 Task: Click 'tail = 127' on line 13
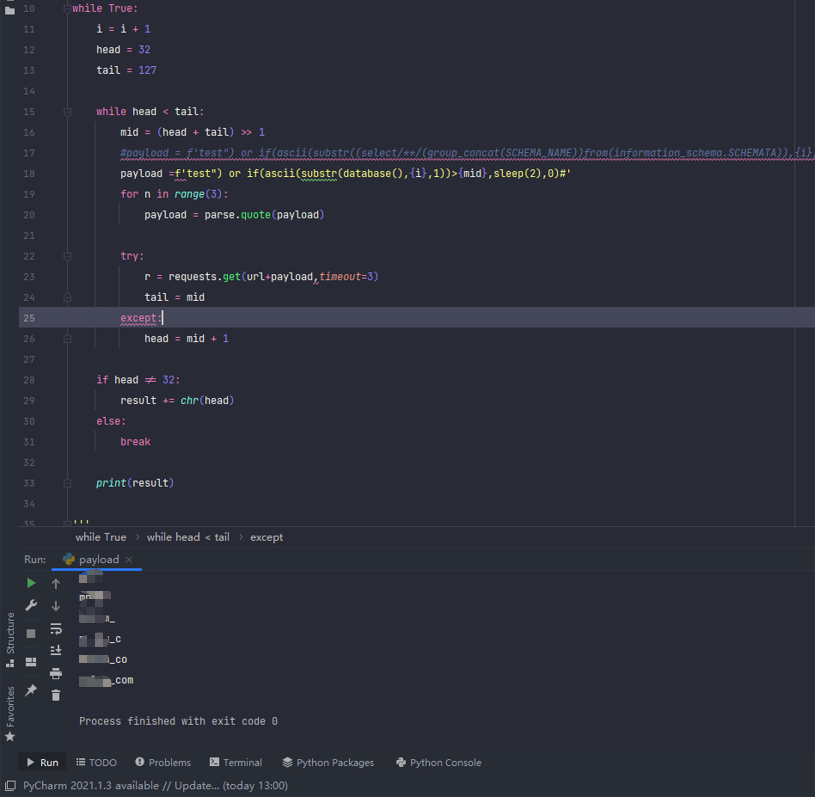(126, 70)
